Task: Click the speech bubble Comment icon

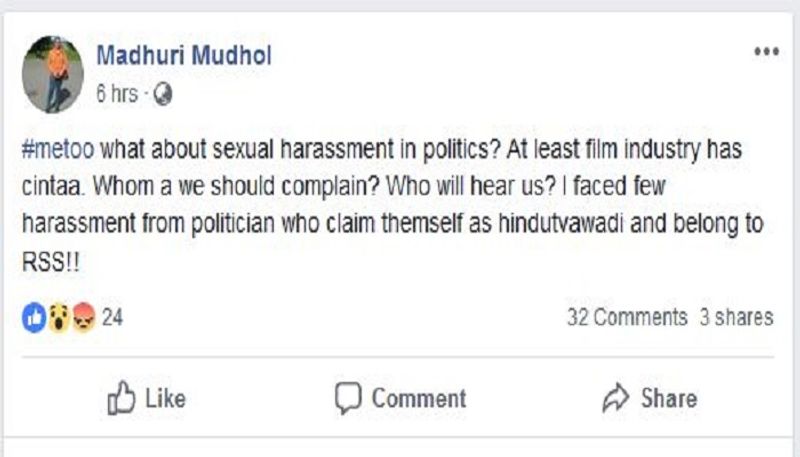Action: pyautogui.click(x=347, y=398)
